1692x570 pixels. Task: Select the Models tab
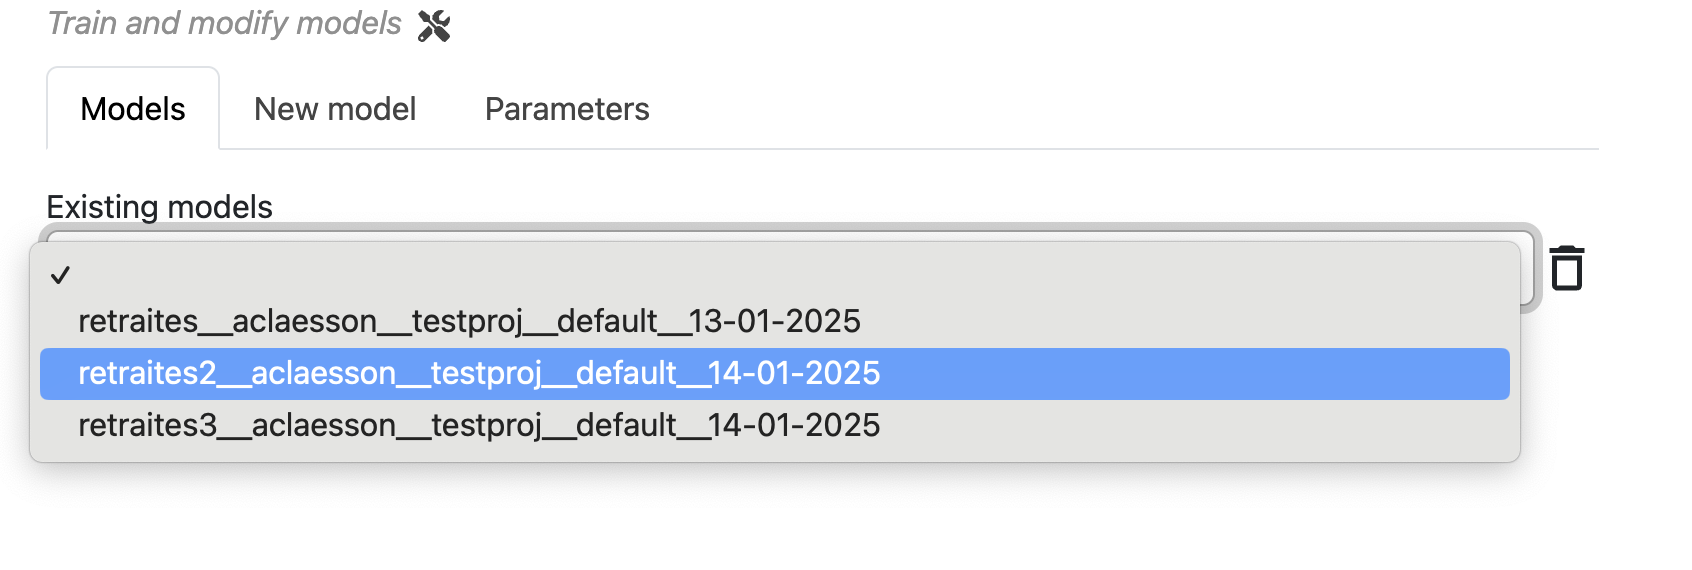coord(133,109)
